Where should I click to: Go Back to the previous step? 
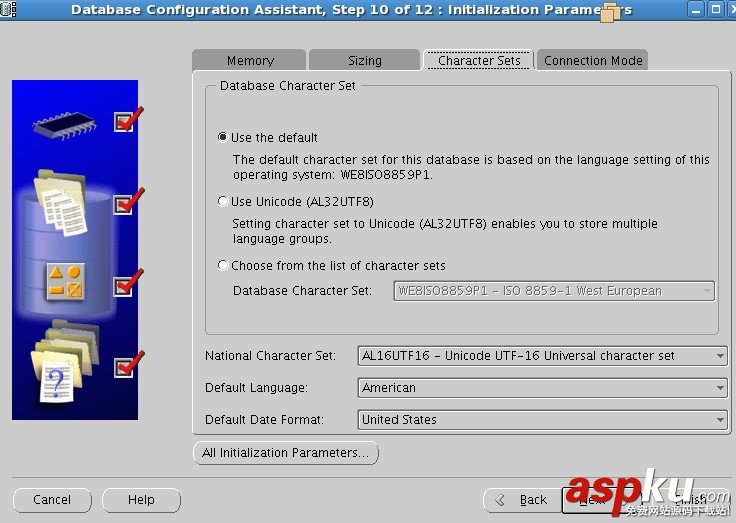click(522, 500)
